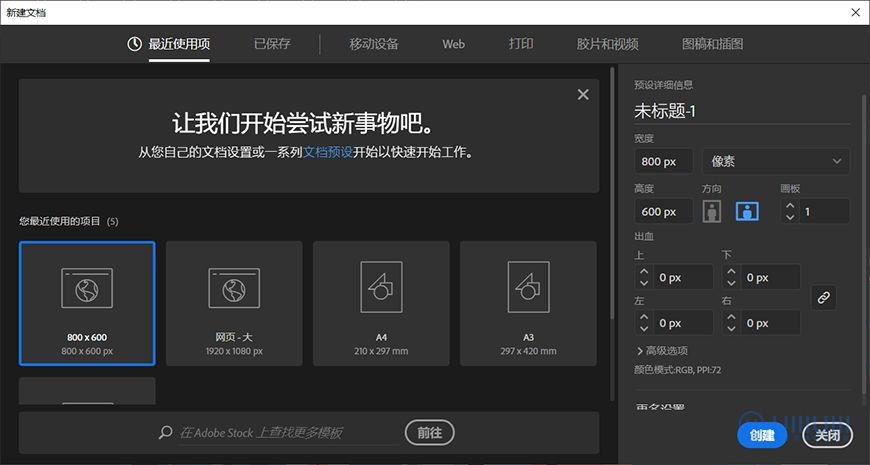Select portrait orientation icon

click(712, 211)
